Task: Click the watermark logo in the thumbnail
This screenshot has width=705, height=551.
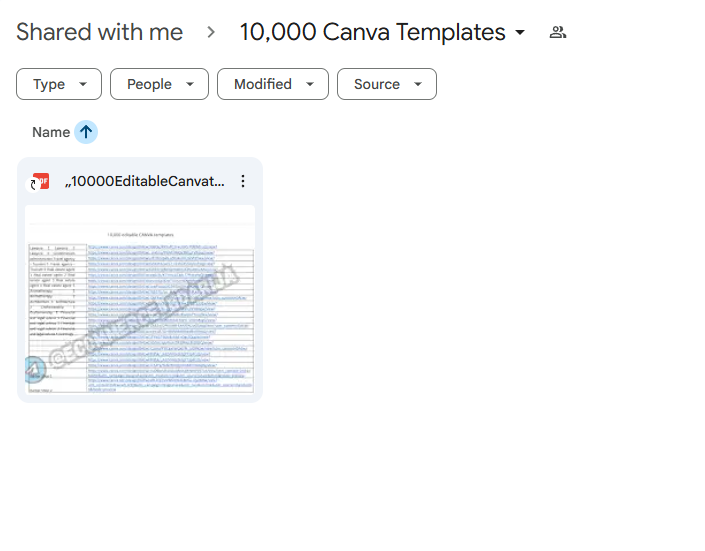Action: click(34, 369)
